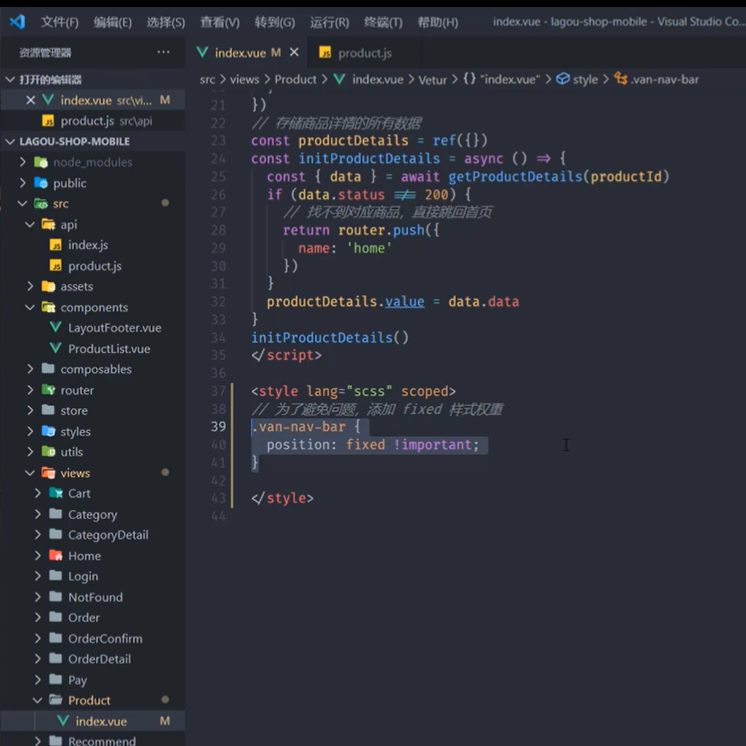Viewport: 746px width, 746px height.
Task: Expand the assets folder
Action: [93, 286]
